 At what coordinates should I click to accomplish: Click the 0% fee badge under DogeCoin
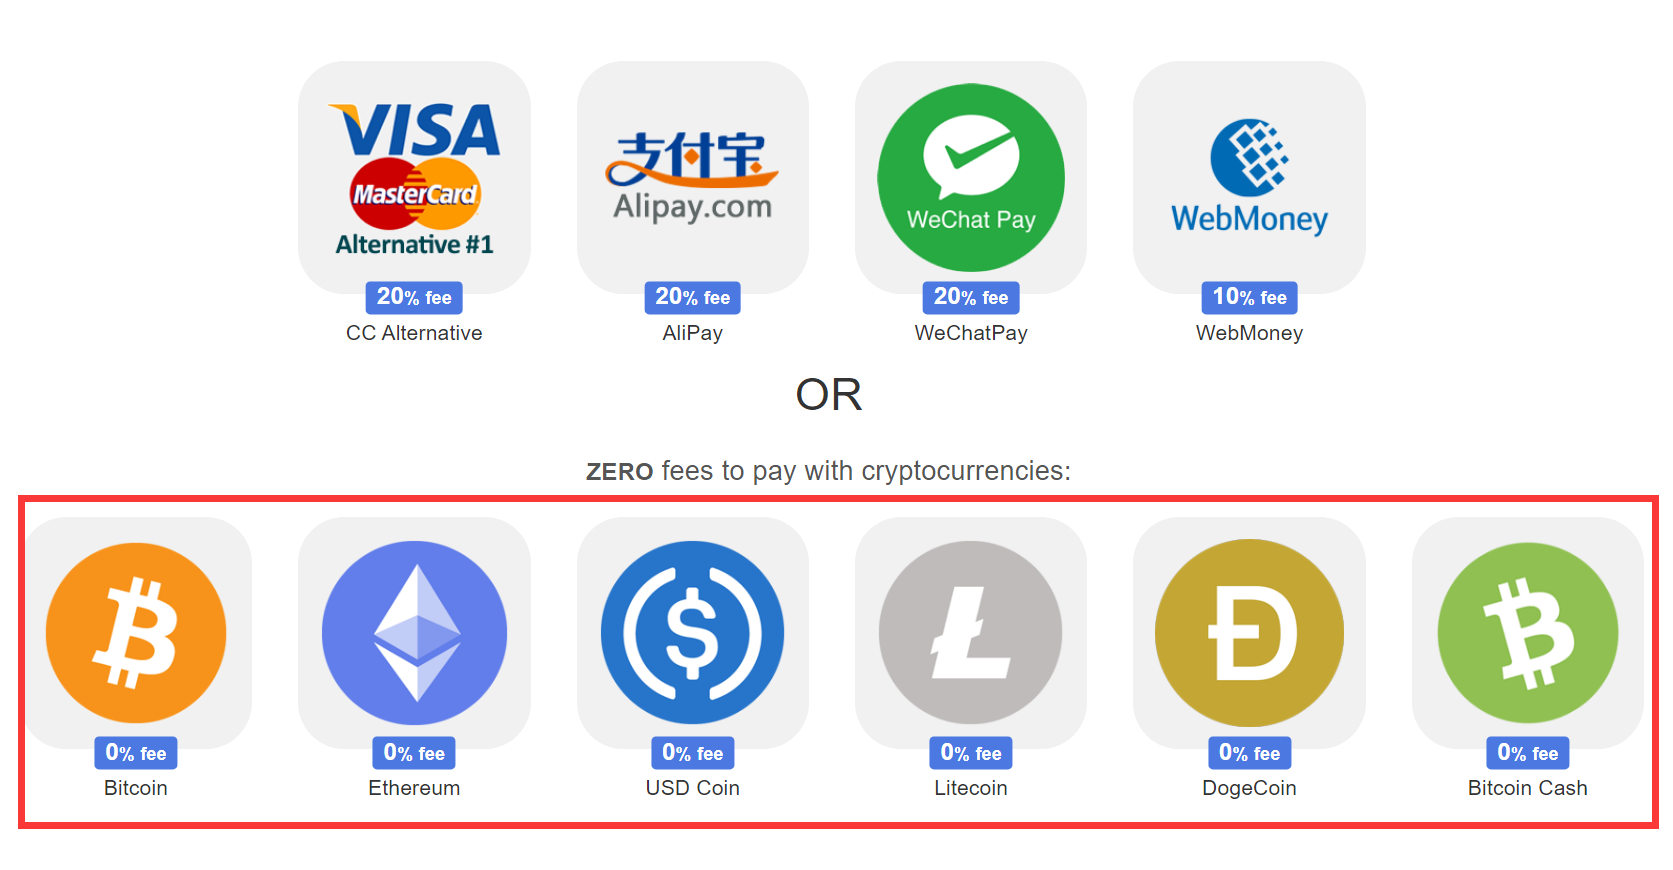point(1249,753)
